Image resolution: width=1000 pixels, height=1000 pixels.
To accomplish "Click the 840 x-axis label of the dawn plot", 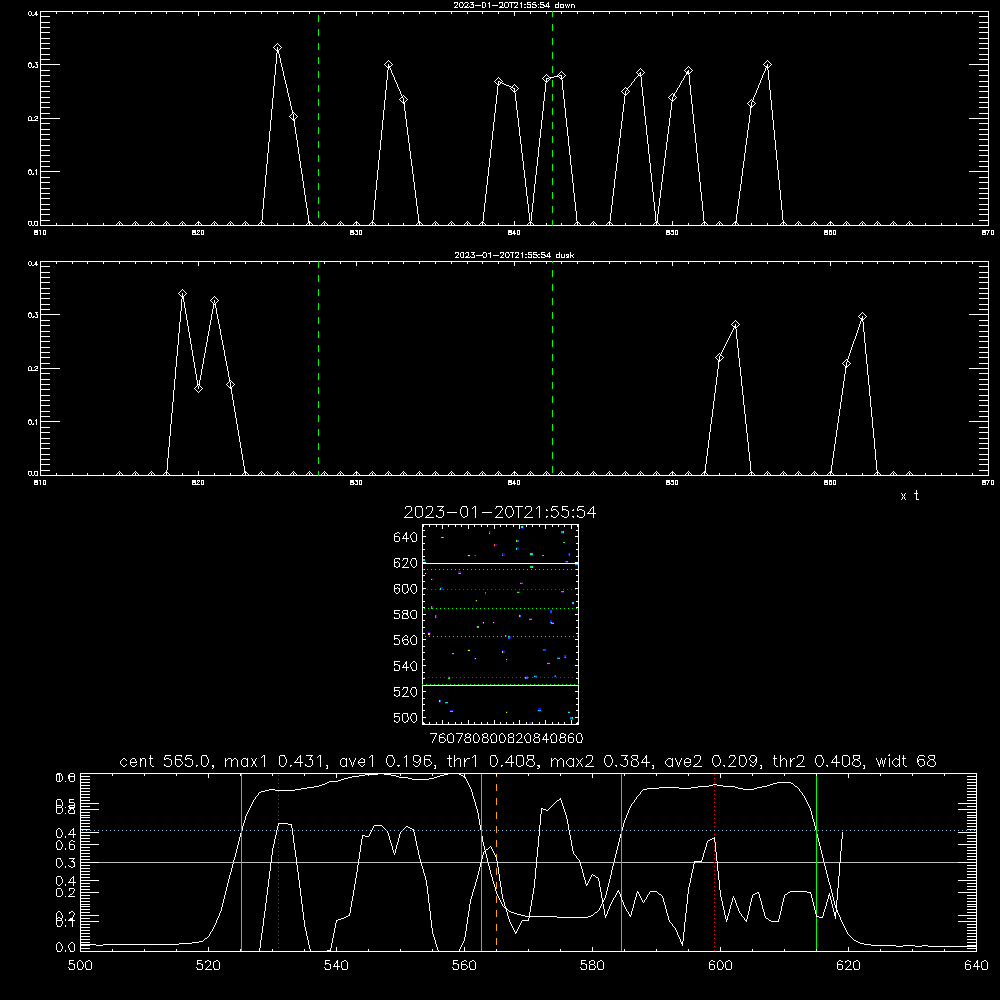I will [x=514, y=233].
